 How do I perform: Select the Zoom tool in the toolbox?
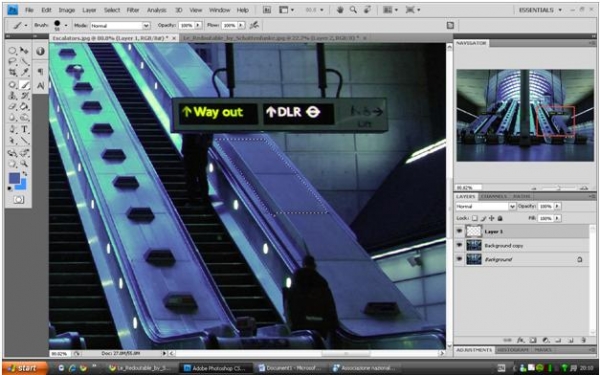pos(25,163)
